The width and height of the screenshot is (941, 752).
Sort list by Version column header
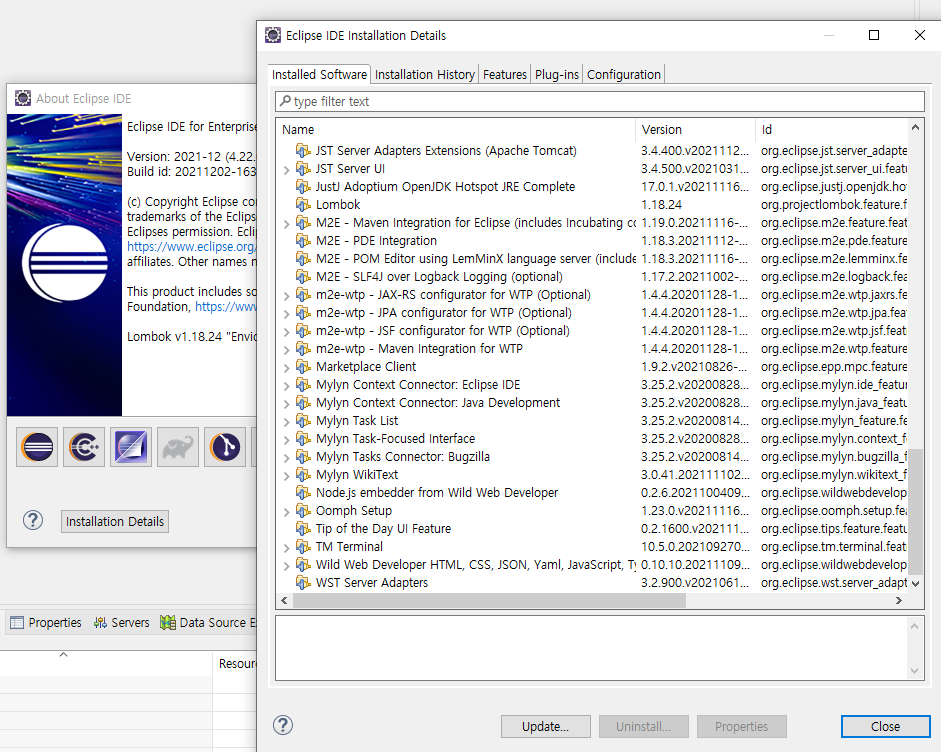(696, 130)
